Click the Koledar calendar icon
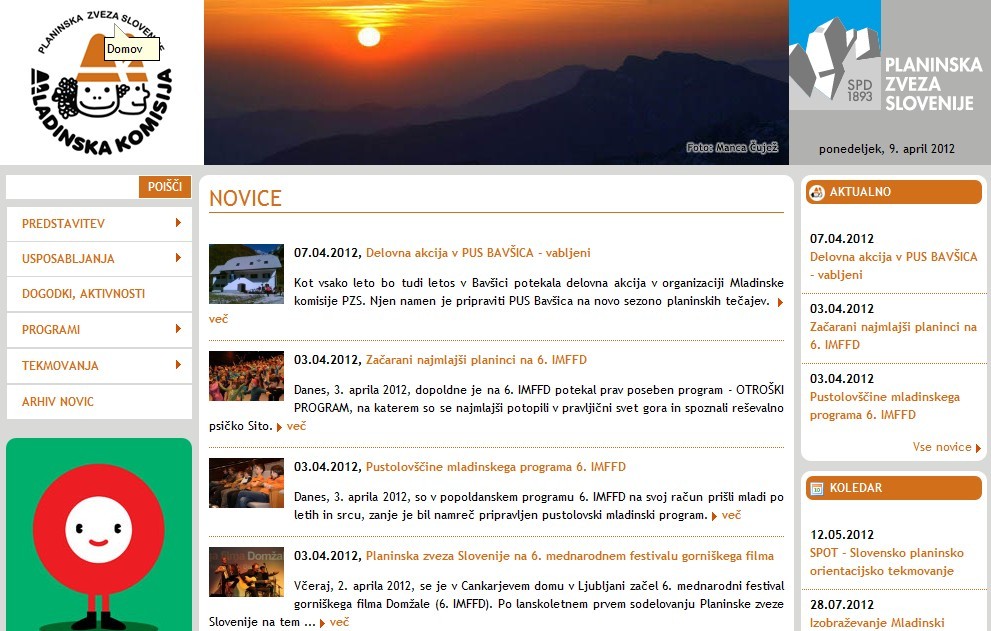Image resolution: width=991 pixels, height=631 pixels. click(x=817, y=489)
